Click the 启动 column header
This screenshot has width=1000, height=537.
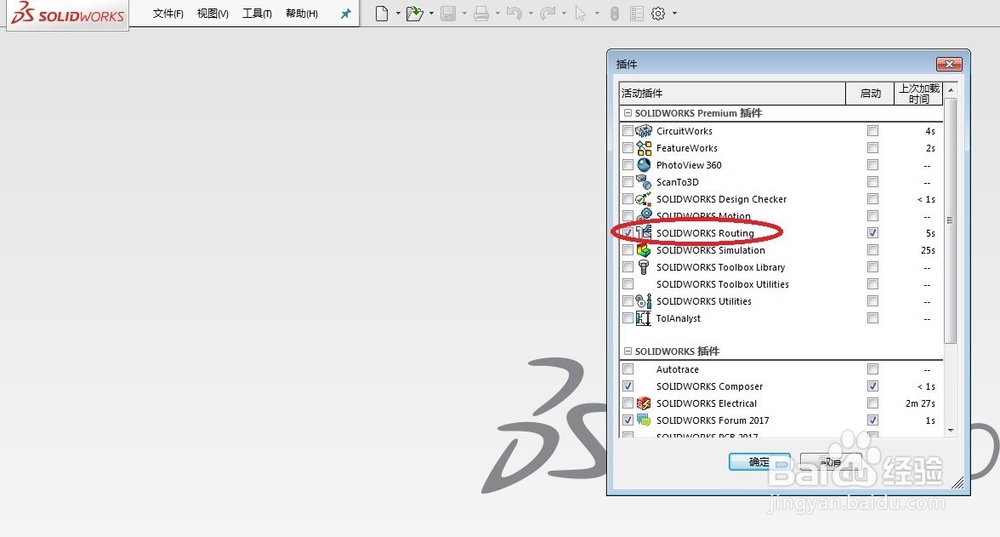coord(869,93)
